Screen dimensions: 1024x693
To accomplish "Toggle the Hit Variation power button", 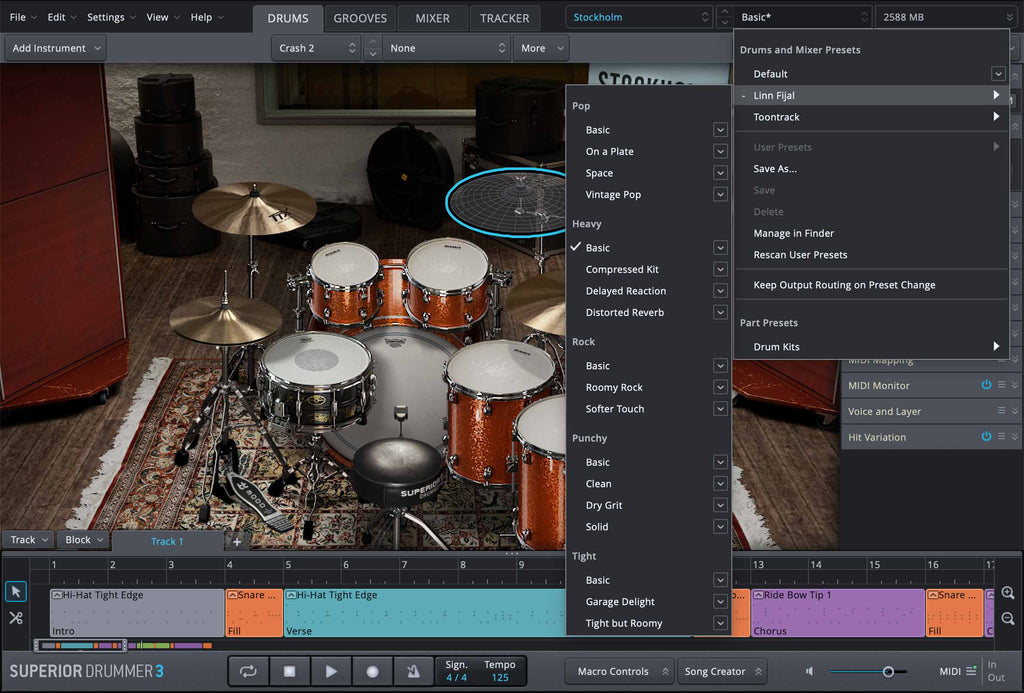I will tap(986, 436).
